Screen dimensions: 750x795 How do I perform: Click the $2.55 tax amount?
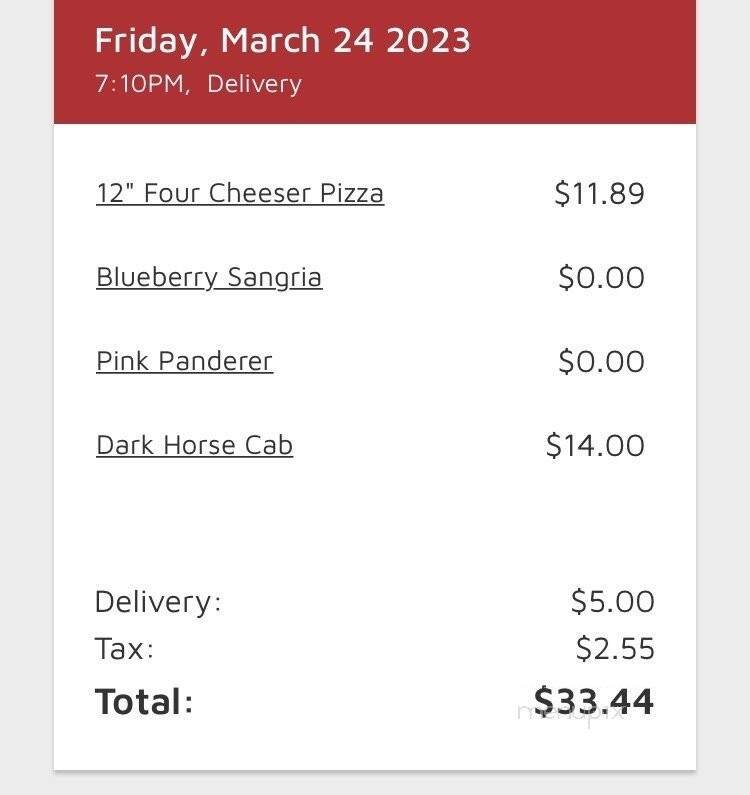614,649
